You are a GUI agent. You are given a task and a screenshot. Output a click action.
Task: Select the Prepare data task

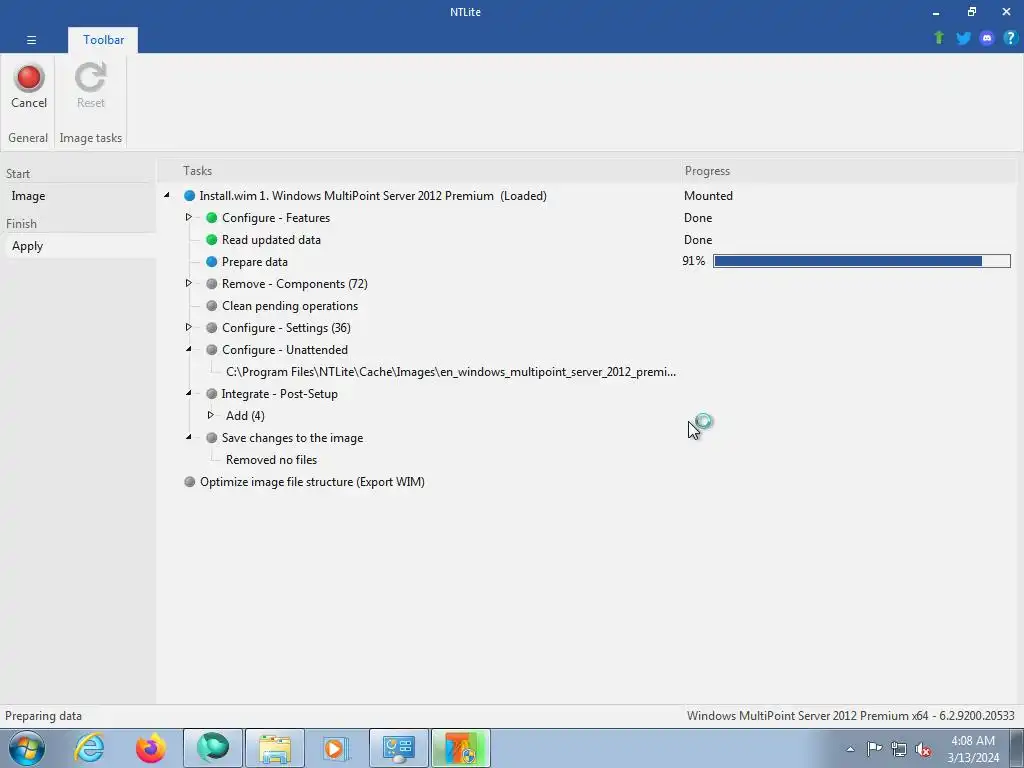[255, 262]
